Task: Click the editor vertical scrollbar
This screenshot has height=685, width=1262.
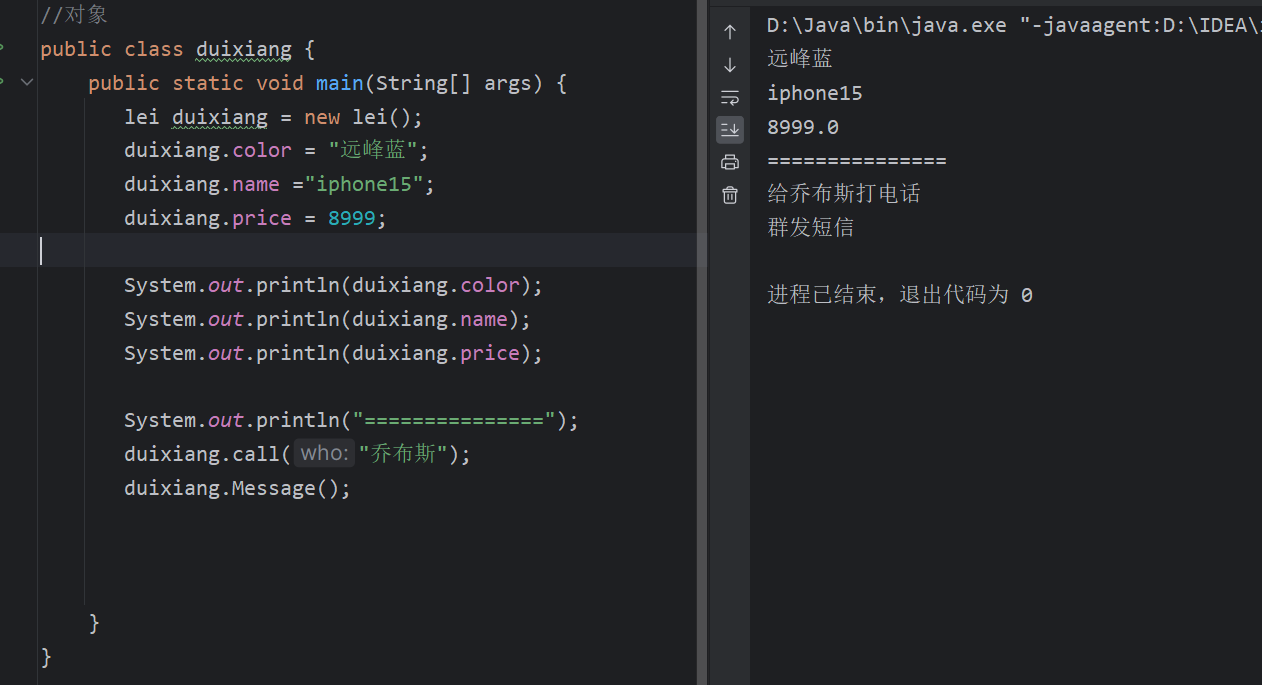Action: (701, 342)
